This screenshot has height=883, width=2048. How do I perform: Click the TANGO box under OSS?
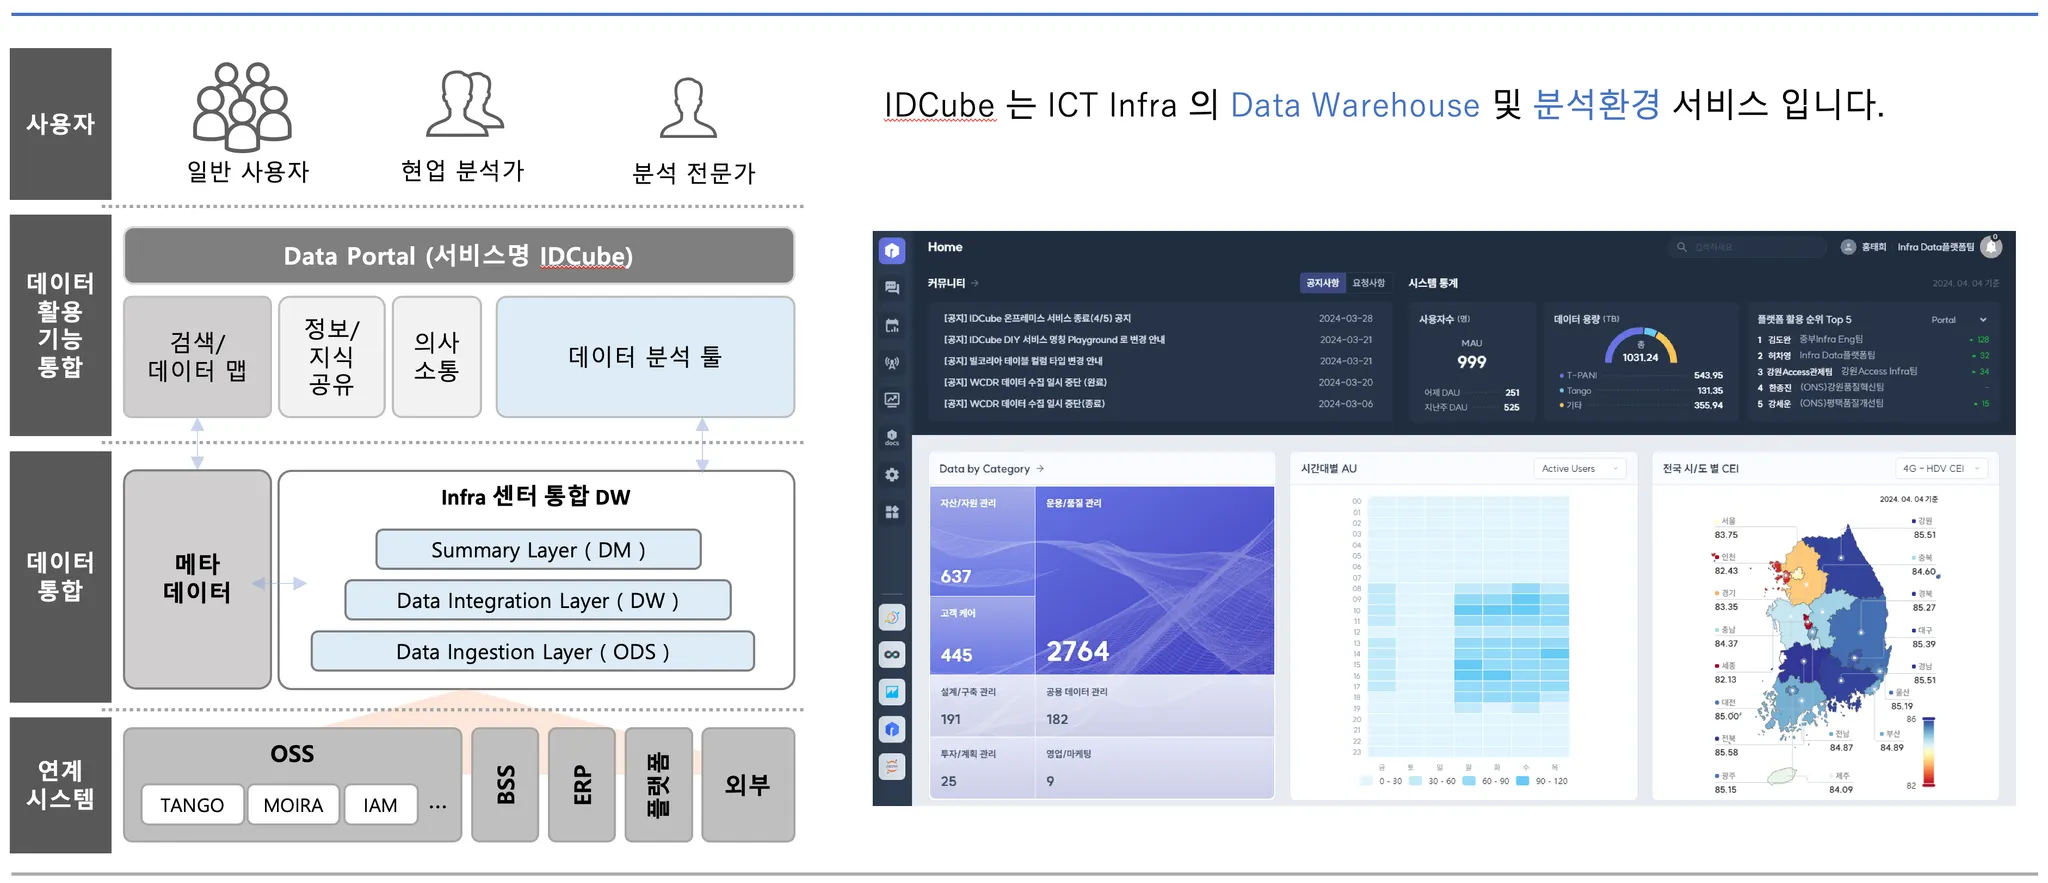tap(192, 804)
